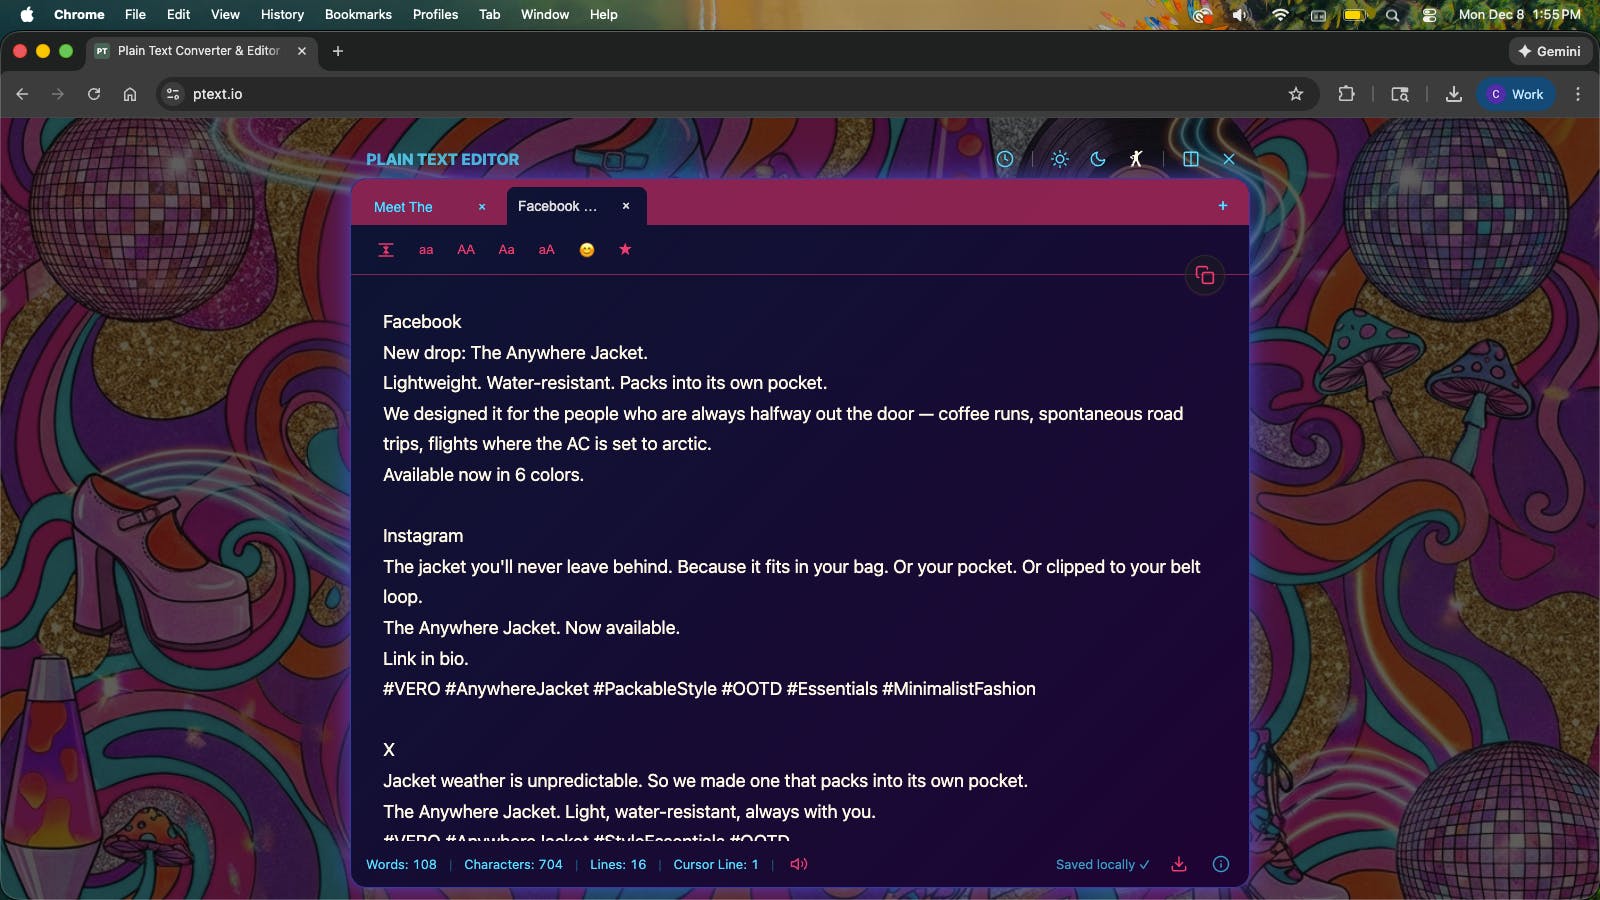The height and width of the screenshot is (900, 1600).
Task: Close the Facebook tab
Action: click(x=626, y=206)
